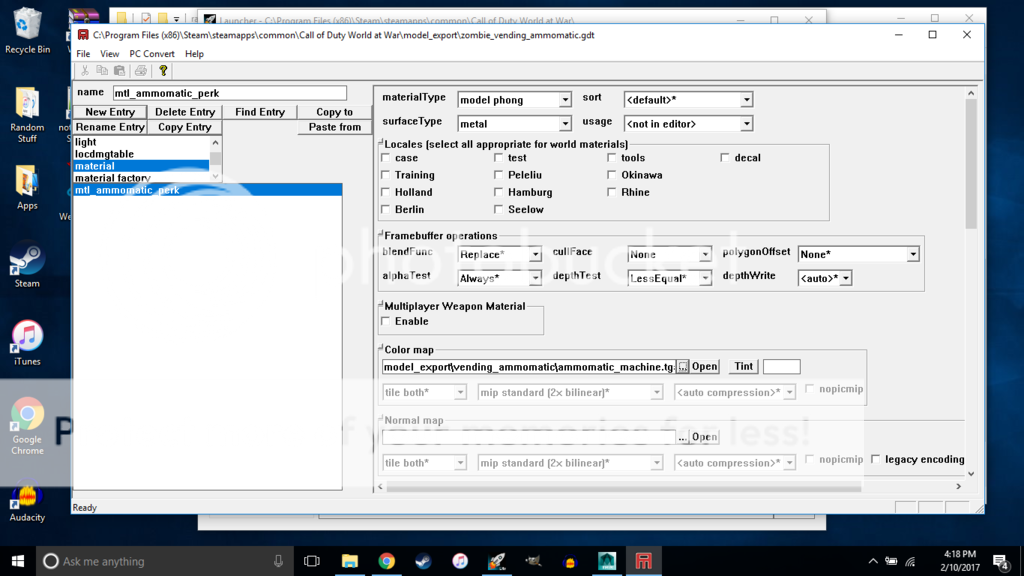
Task: Check the case locale checkbox
Action: 386,158
